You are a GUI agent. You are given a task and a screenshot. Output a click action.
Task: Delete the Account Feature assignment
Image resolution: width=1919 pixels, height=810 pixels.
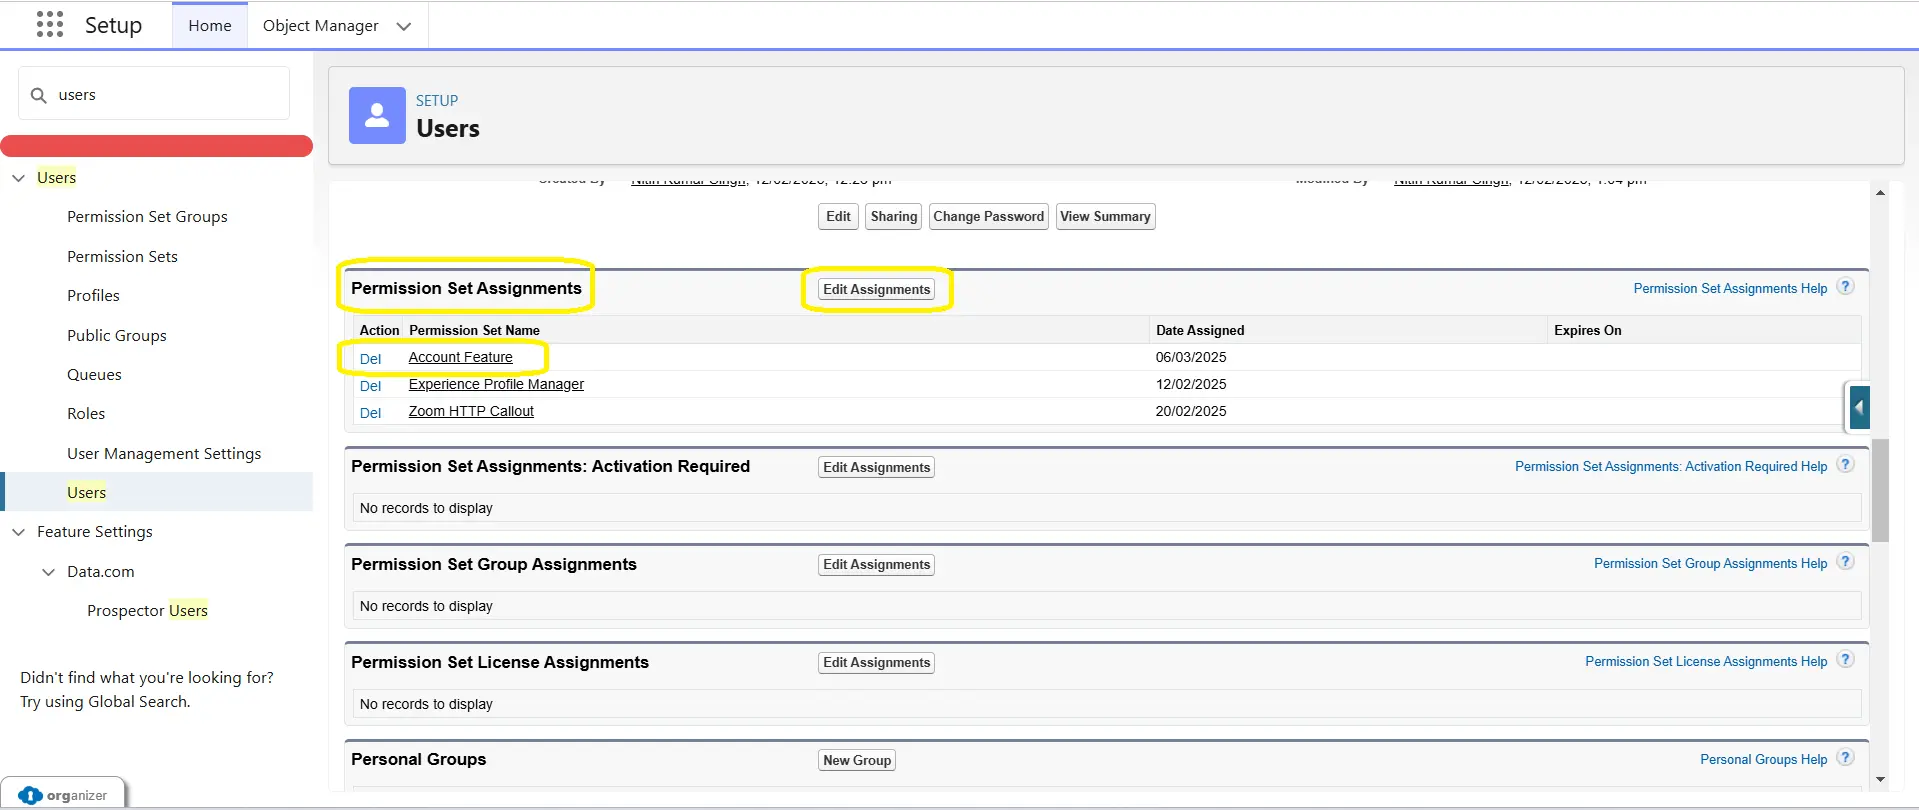click(370, 359)
